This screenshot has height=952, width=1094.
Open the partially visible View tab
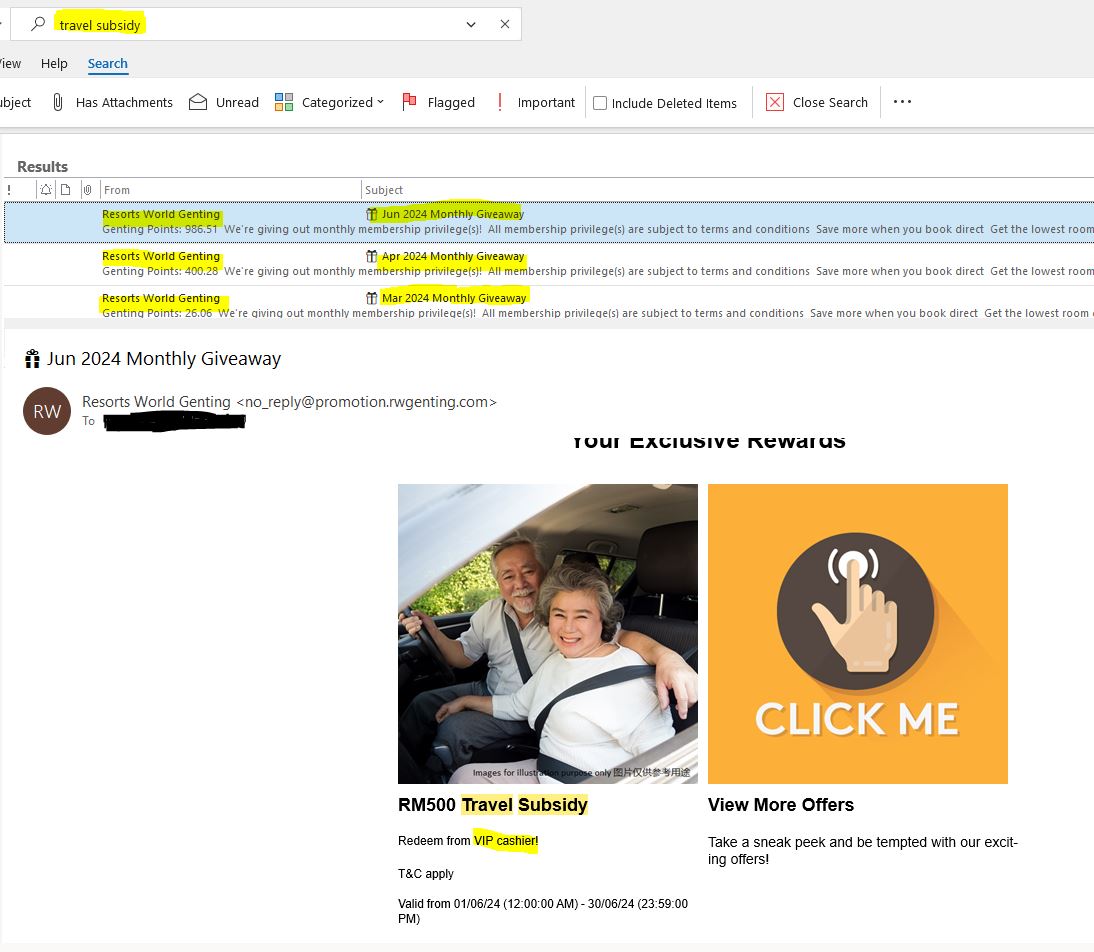tap(10, 64)
